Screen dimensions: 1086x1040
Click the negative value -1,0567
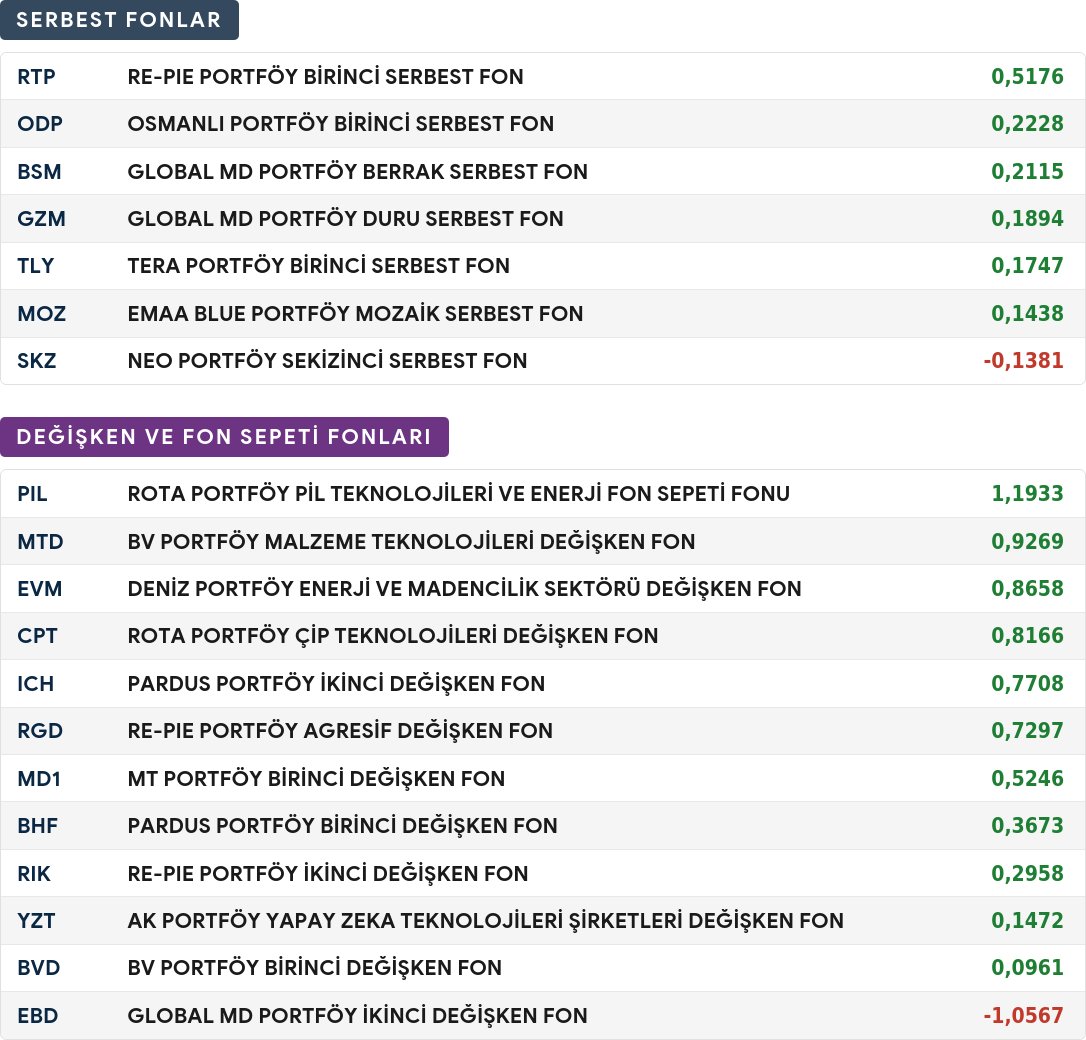[x=1023, y=1015]
